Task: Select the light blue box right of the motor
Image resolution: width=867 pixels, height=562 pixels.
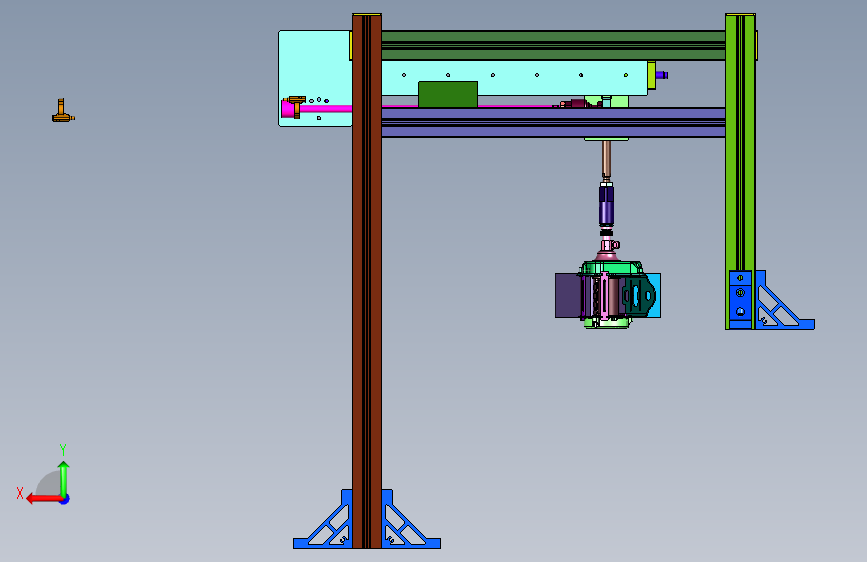Action: click(x=654, y=295)
